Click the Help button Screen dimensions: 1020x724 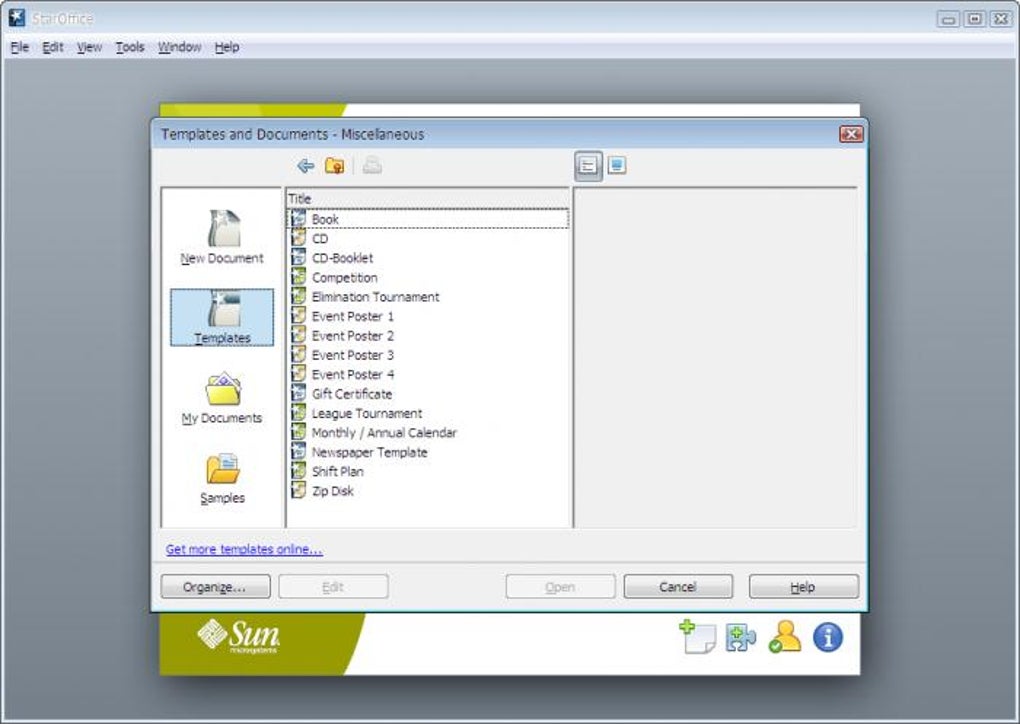pos(802,586)
